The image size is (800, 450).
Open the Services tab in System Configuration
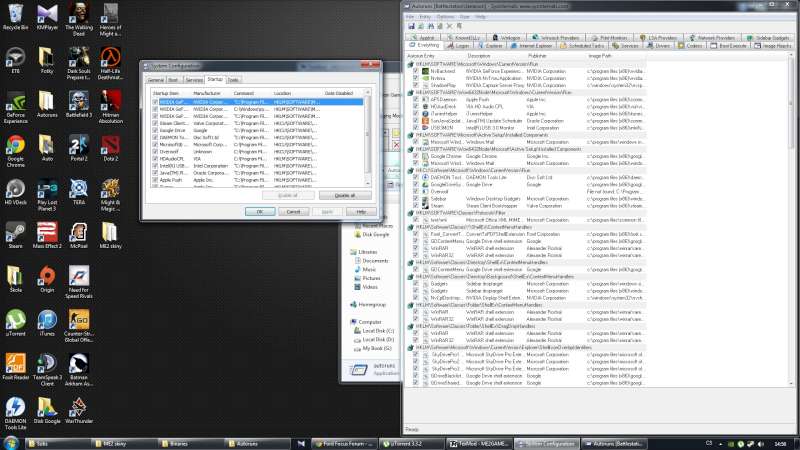[x=193, y=79]
